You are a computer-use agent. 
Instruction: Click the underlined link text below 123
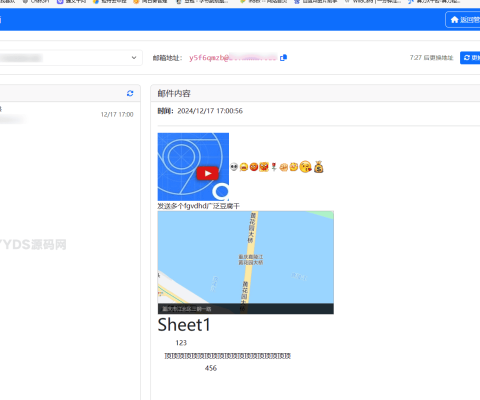tap(228, 356)
